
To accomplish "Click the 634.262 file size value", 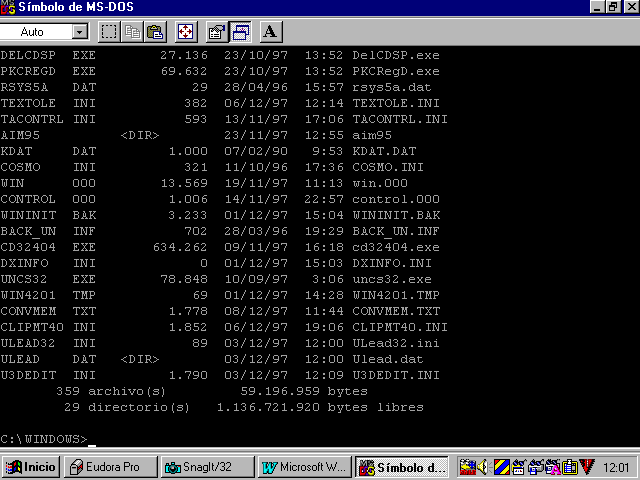I will (180, 247).
